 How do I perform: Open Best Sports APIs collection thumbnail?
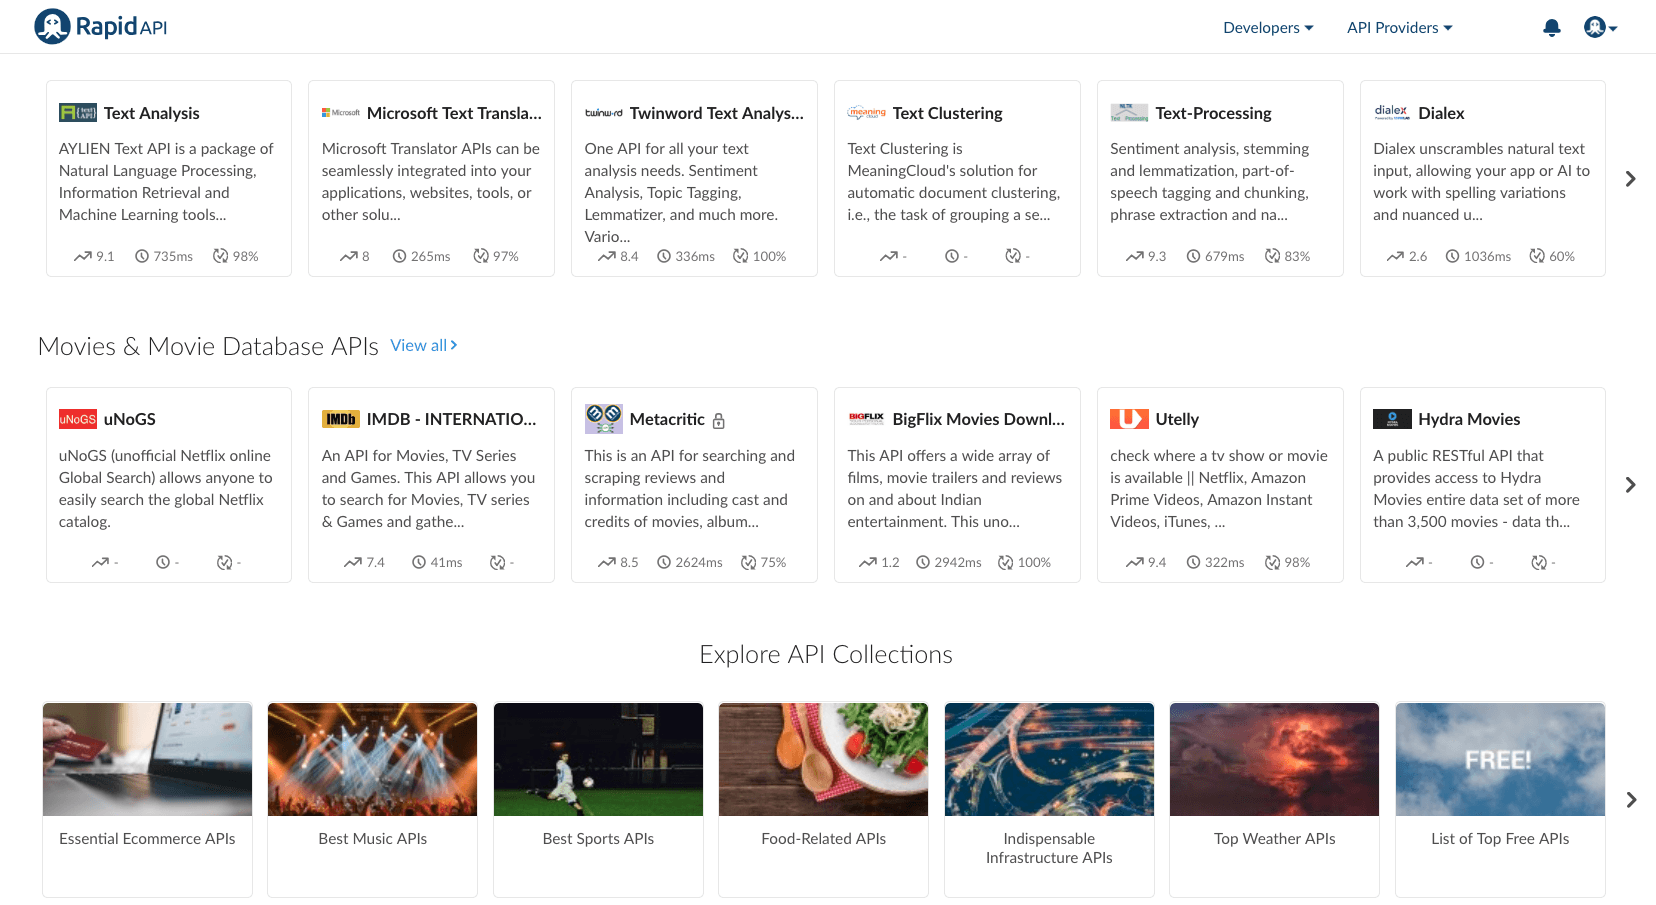point(598,759)
